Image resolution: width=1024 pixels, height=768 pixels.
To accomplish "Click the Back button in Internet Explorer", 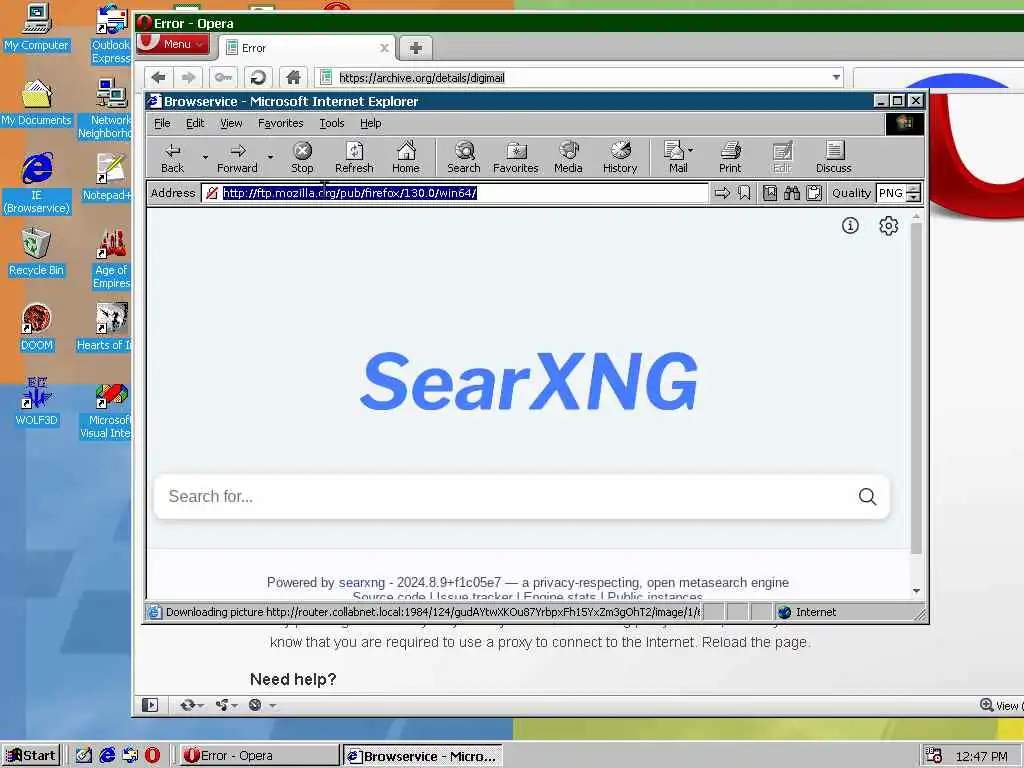I will [172, 158].
